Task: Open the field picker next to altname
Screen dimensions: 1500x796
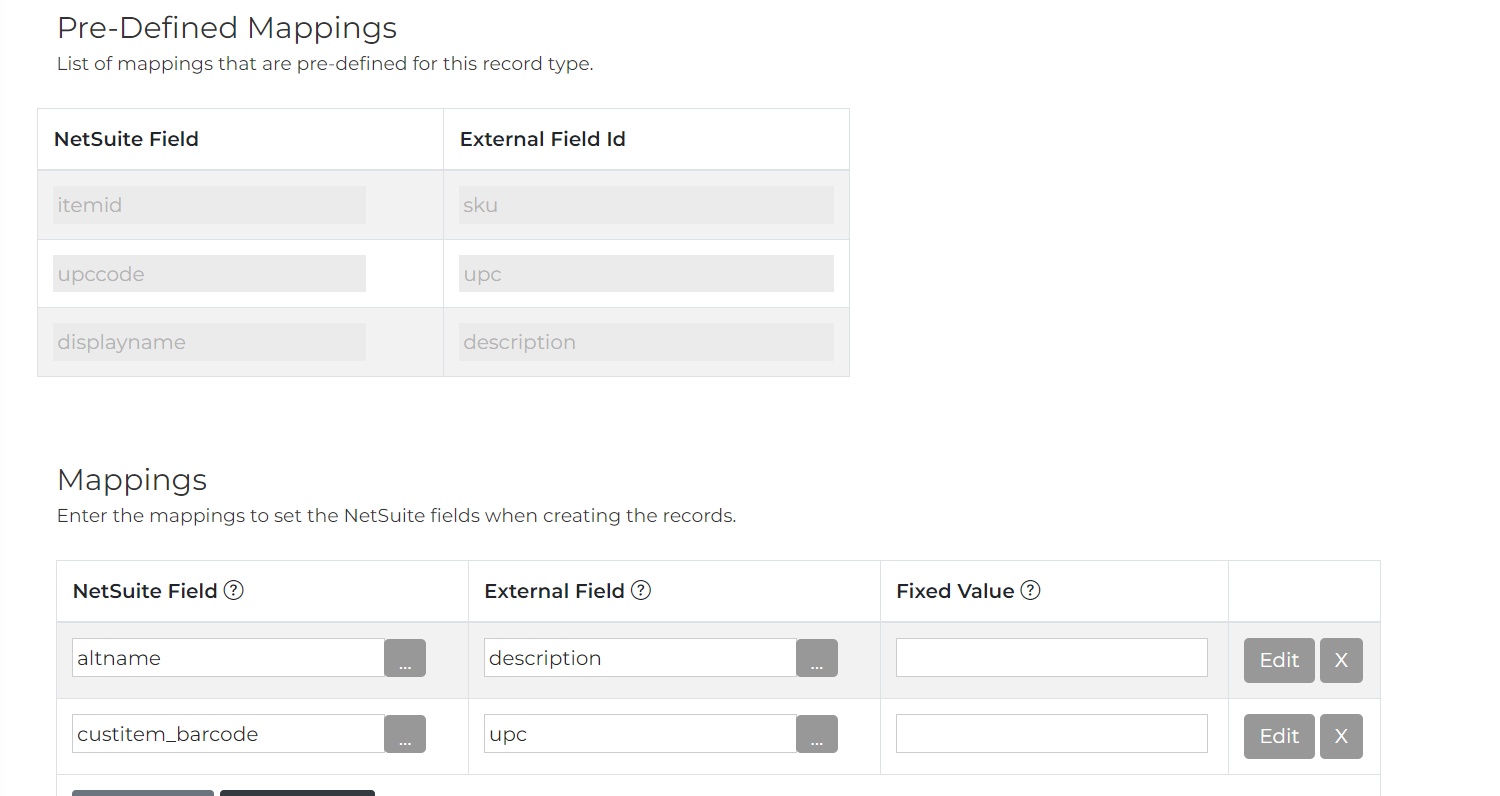Action: pos(405,658)
